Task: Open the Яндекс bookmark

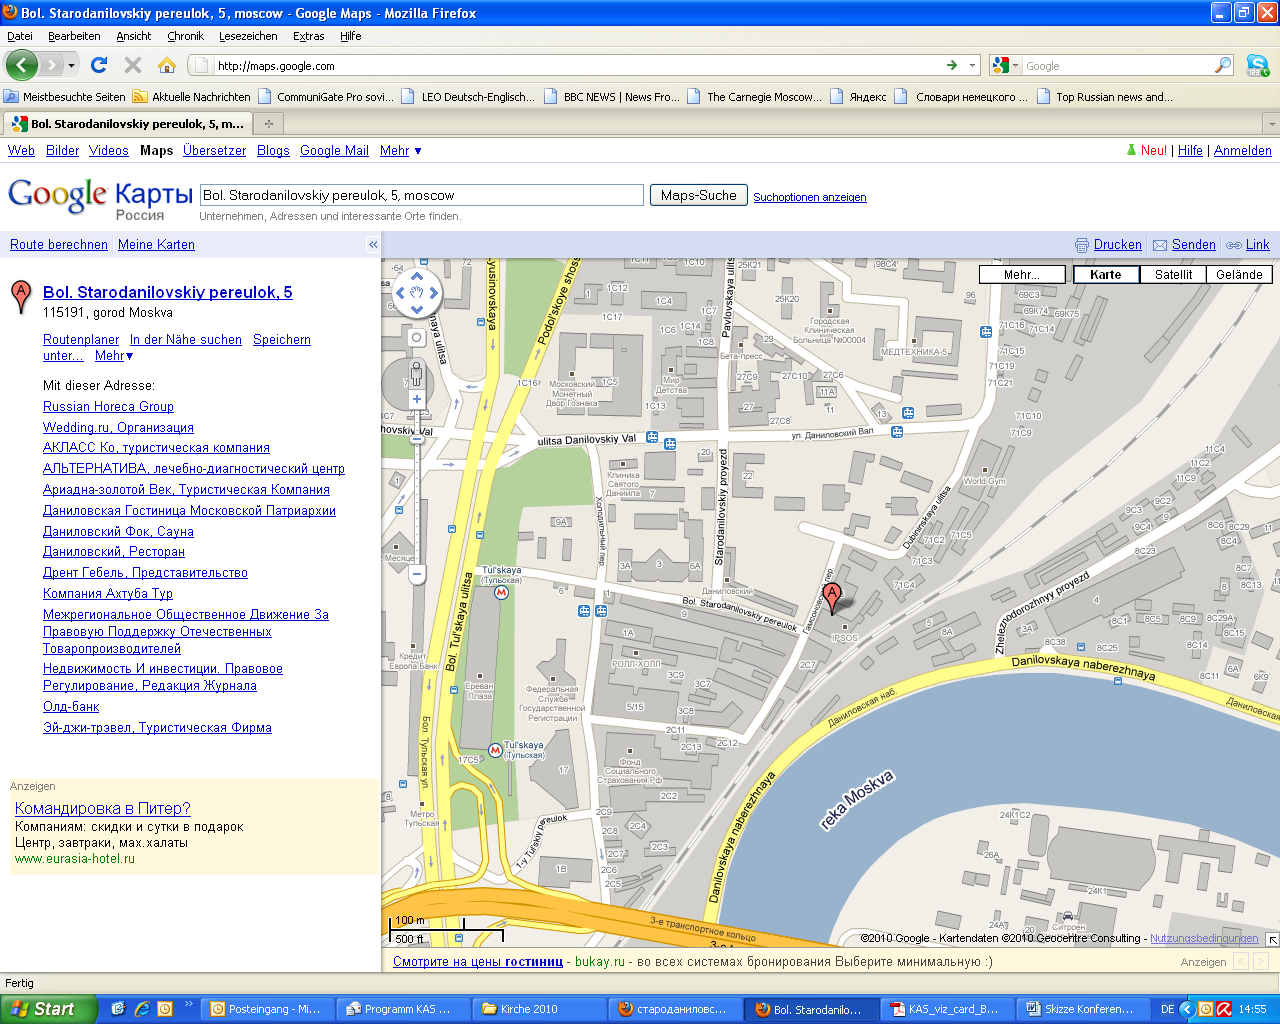Action: (x=858, y=97)
